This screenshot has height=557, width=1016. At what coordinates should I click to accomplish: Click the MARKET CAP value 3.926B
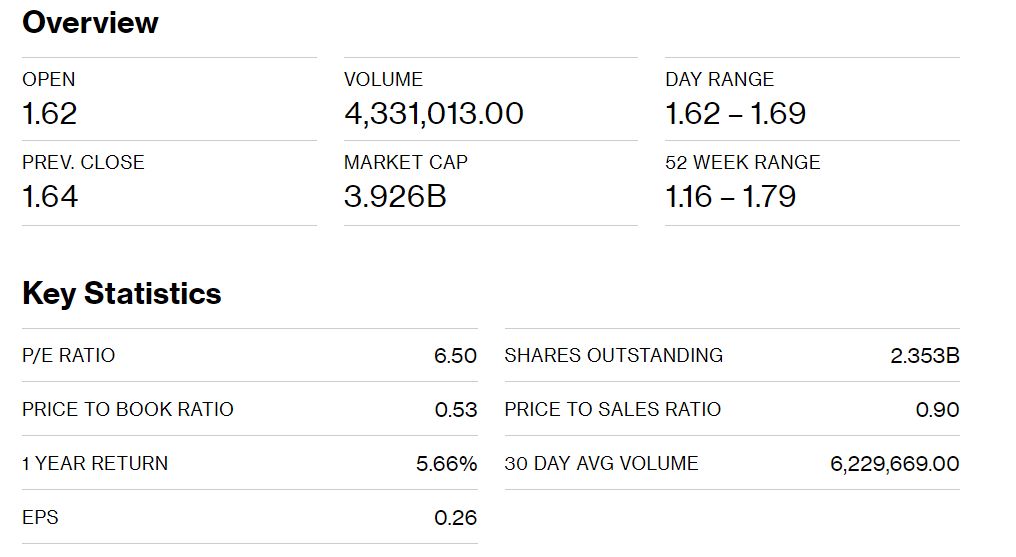(395, 197)
